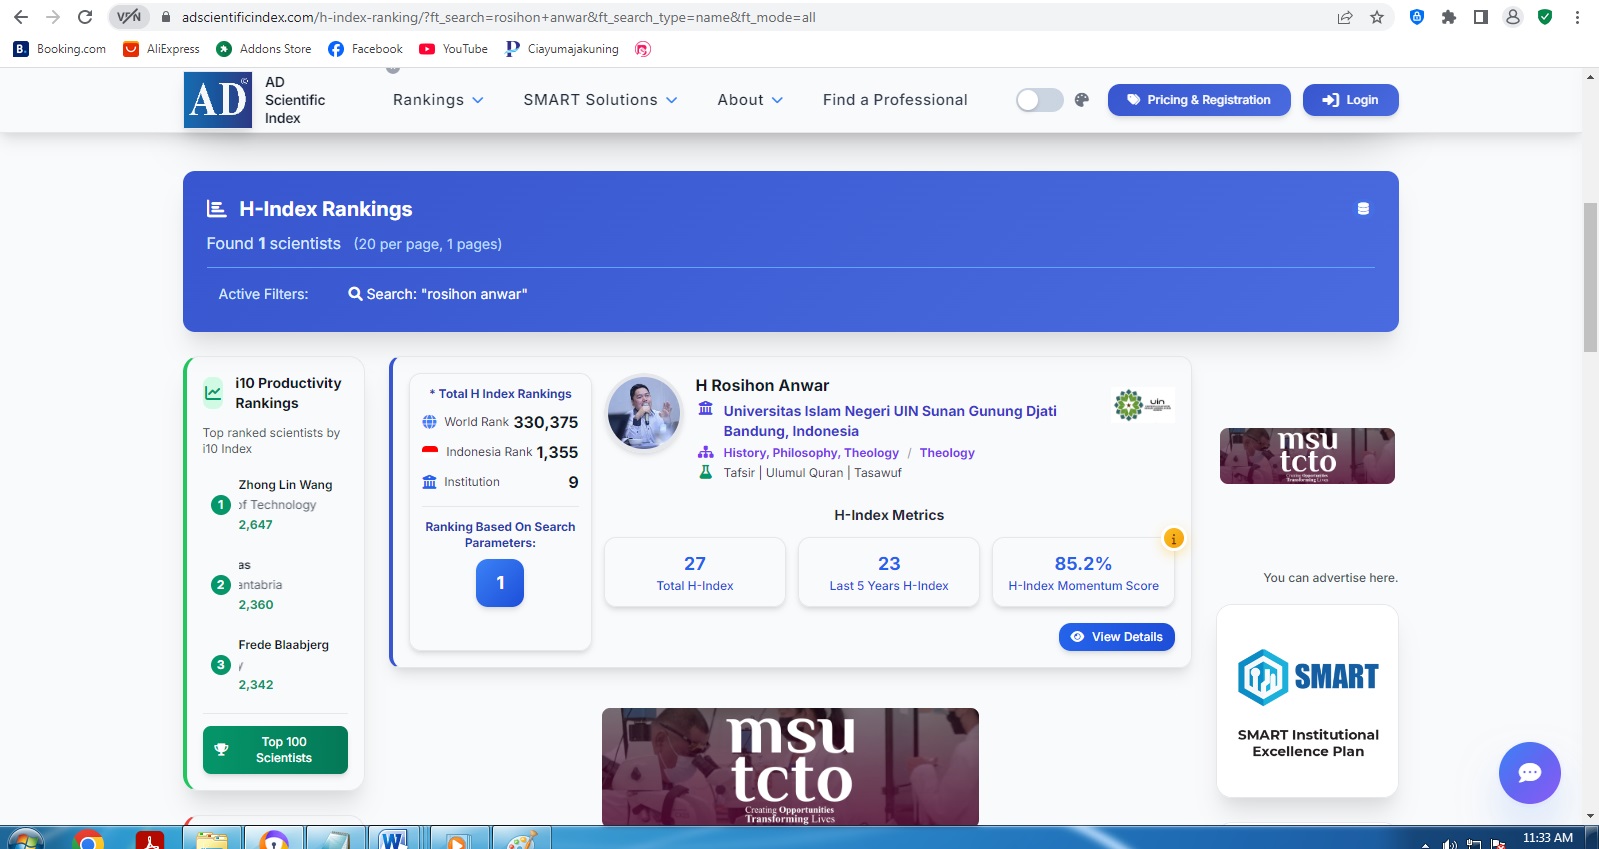Reload the page with the refresh icon
The image size is (1599, 849).
tap(85, 17)
